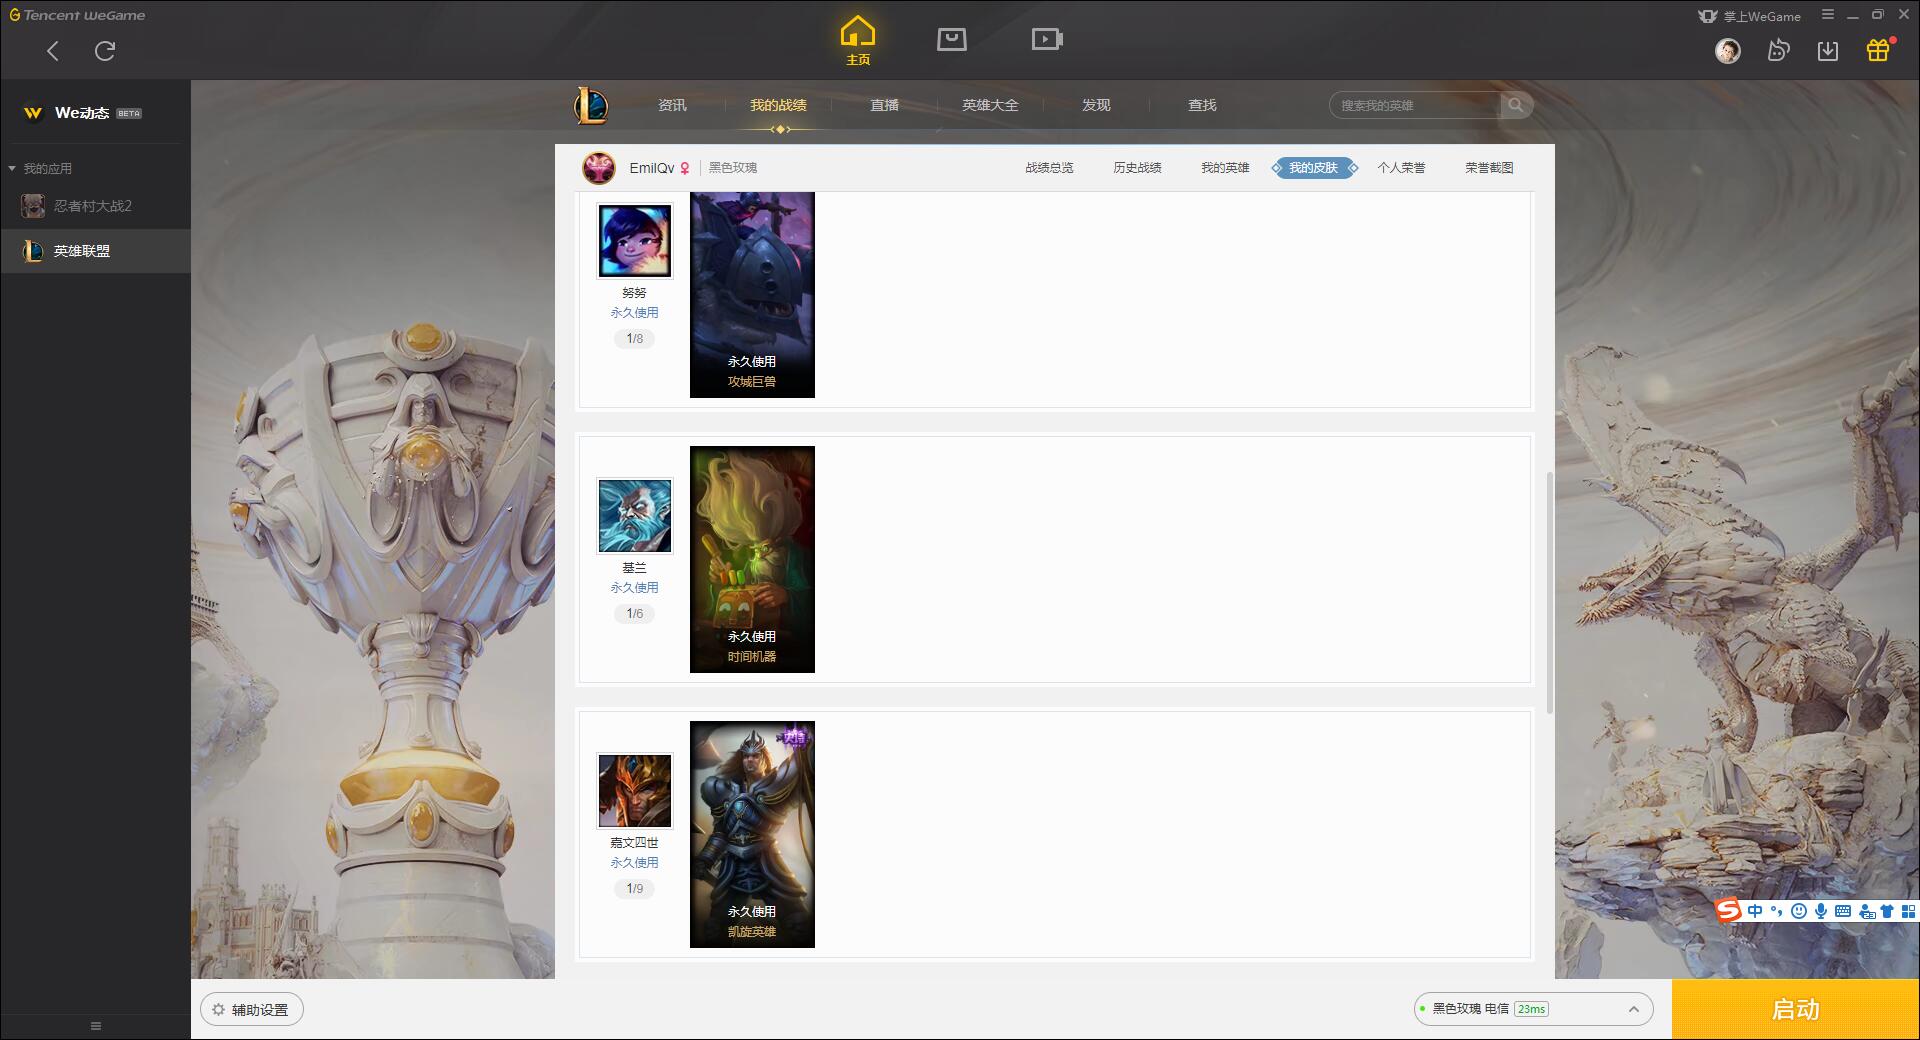This screenshot has width=1920, height=1040.
Task: Open the 查找 tab
Action: pyautogui.click(x=1202, y=105)
